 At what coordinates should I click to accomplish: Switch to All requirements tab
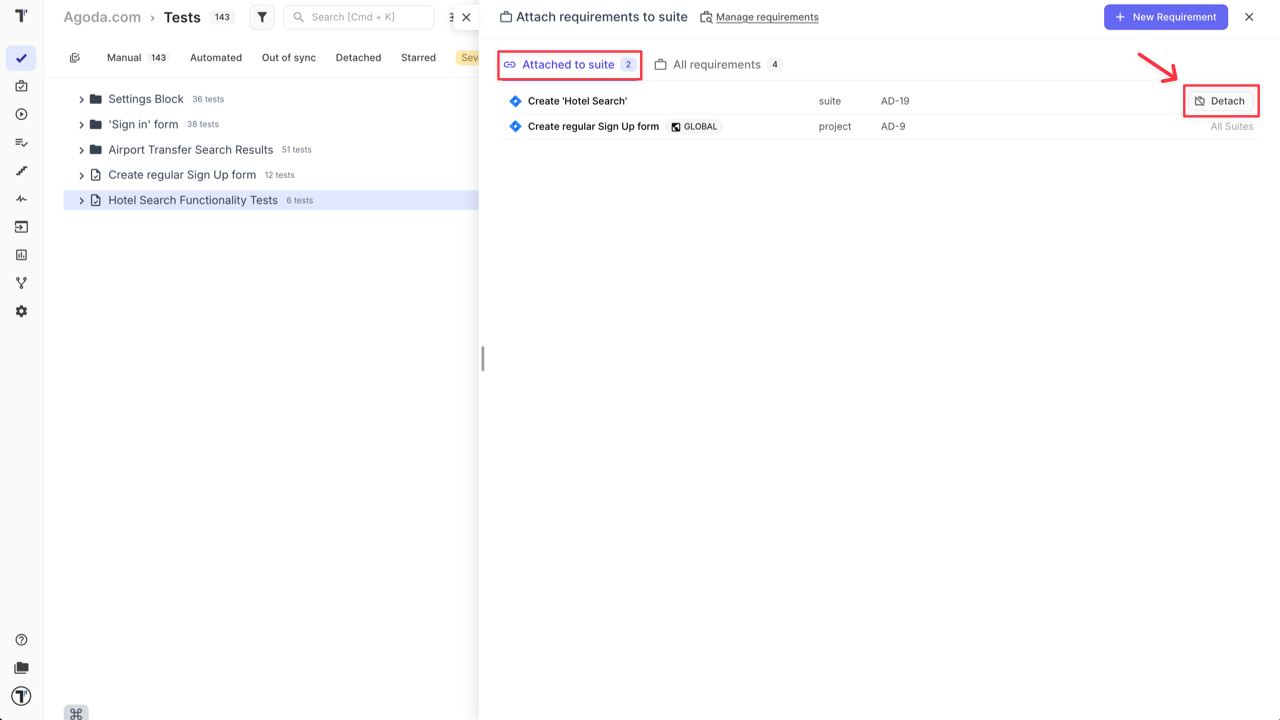[x=716, y=65]
